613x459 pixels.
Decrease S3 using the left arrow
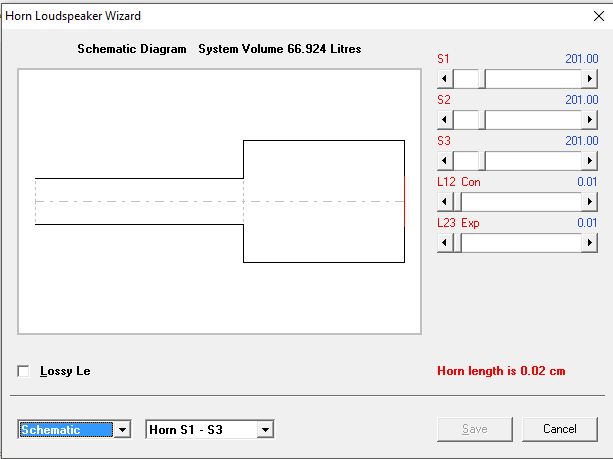[445, 161]
